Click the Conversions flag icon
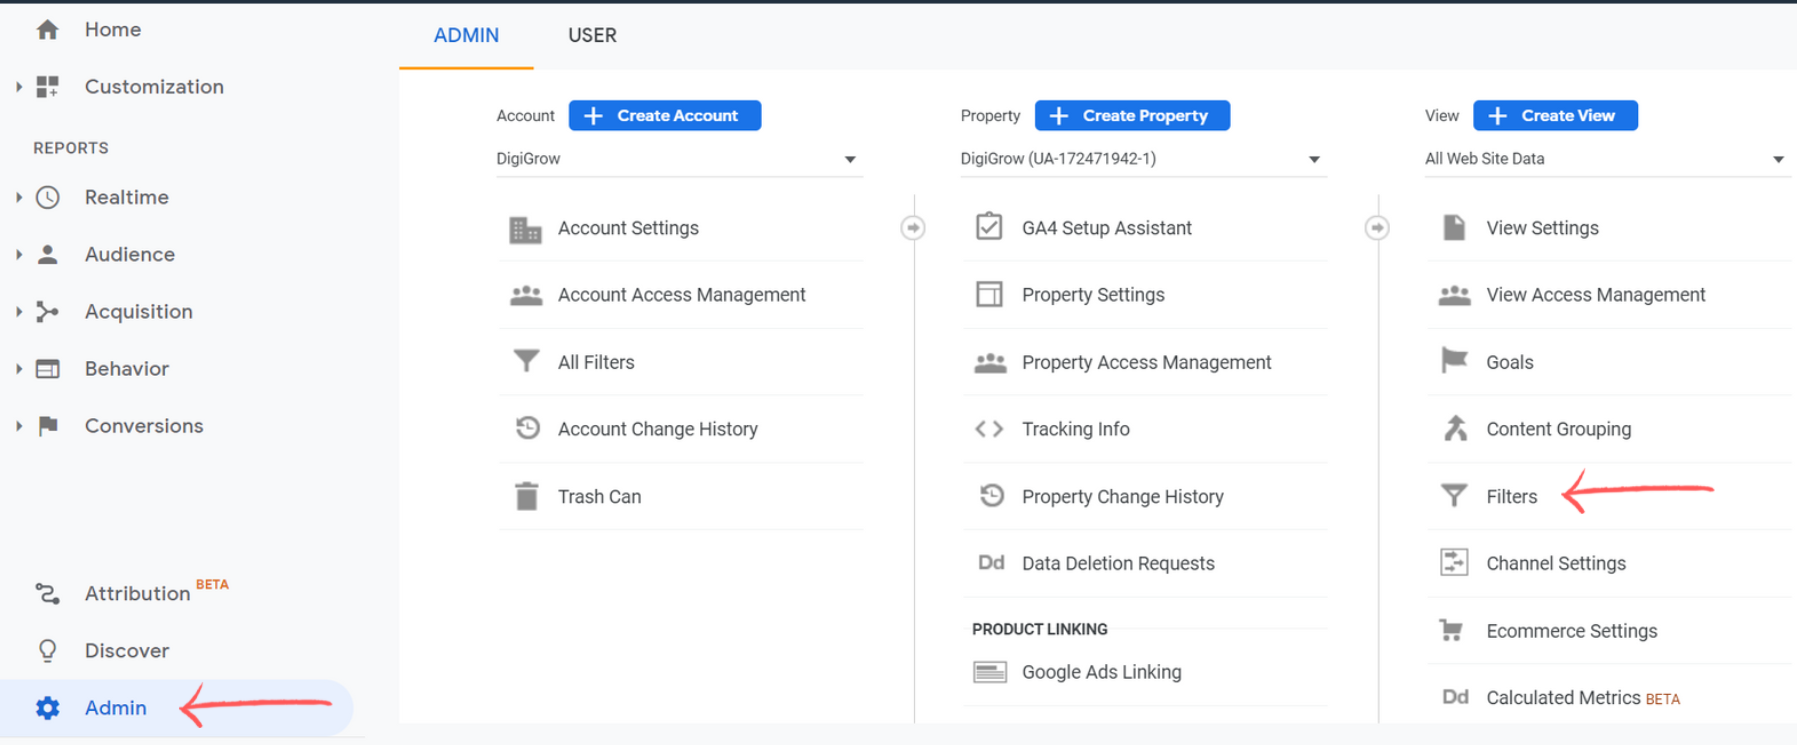The height and width of the screenshot is (745, 1797). point(47,426)
